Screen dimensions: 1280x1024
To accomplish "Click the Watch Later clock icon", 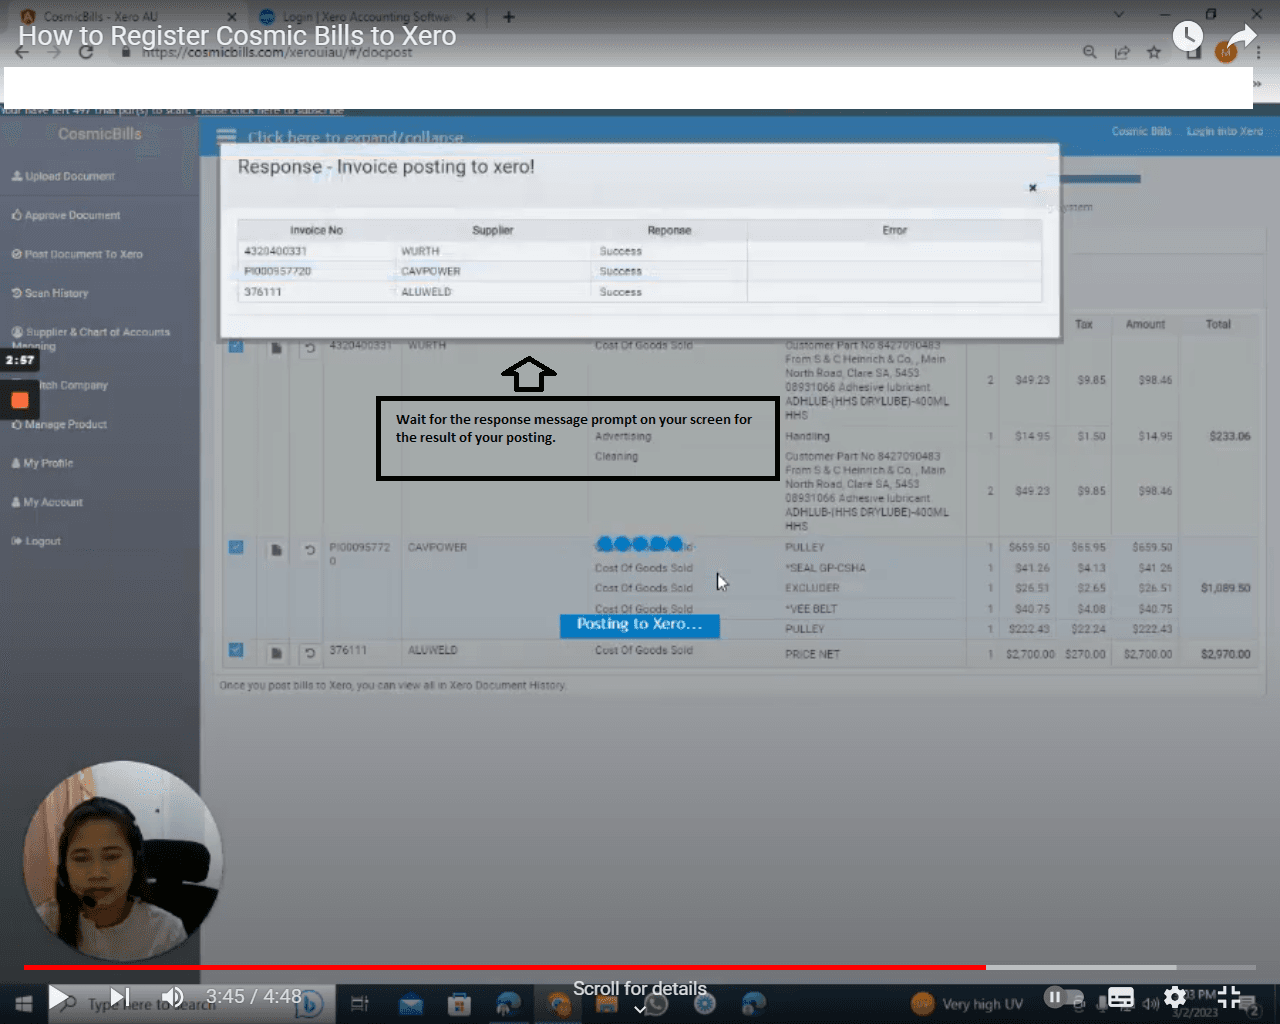I will 1187,37.
